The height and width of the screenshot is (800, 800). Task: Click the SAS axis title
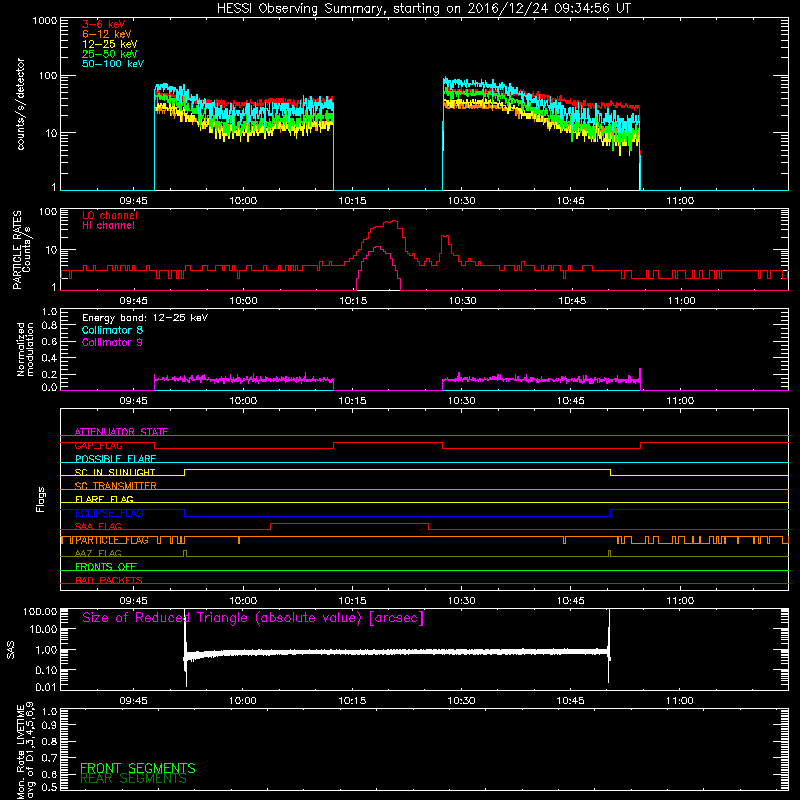[10, 650]
